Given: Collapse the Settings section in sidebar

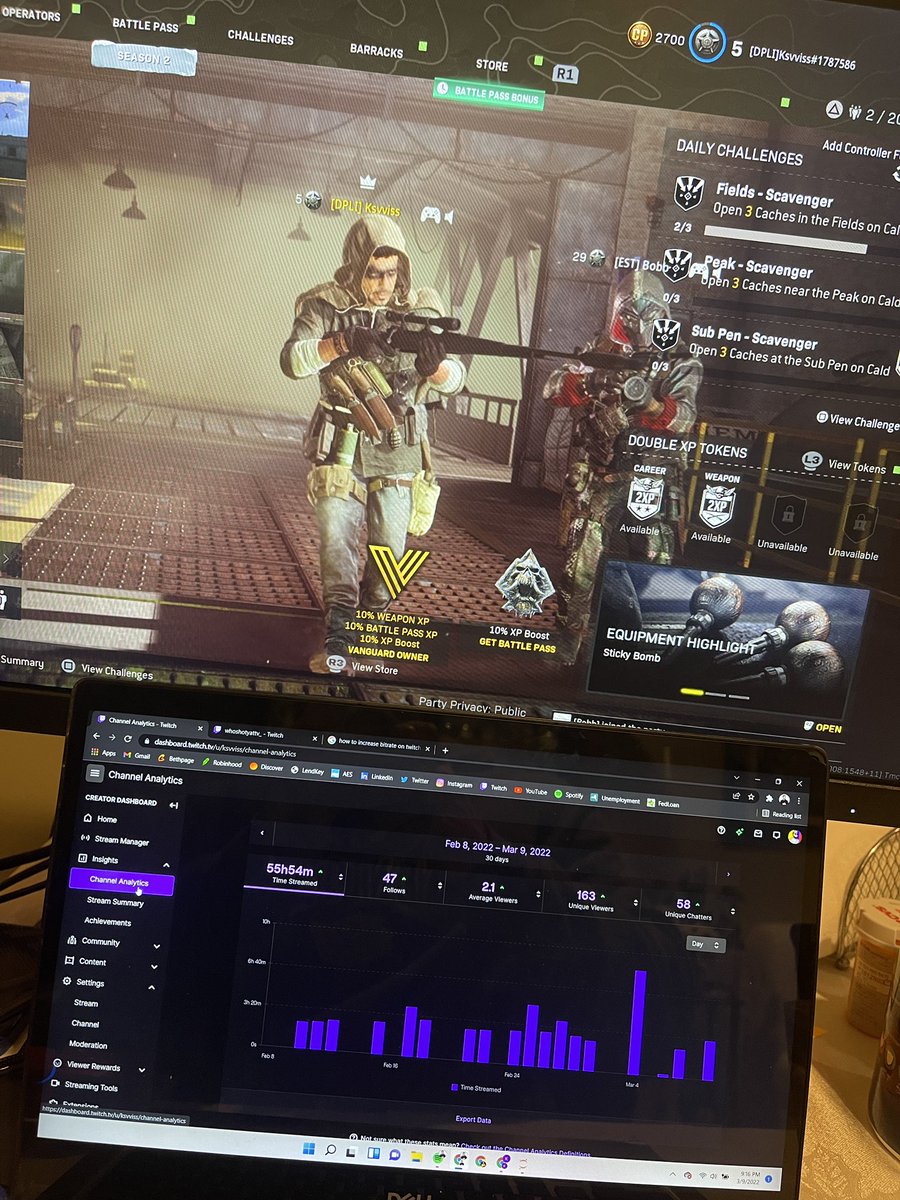Looking at the screenshot, I should tap(152, 989).
